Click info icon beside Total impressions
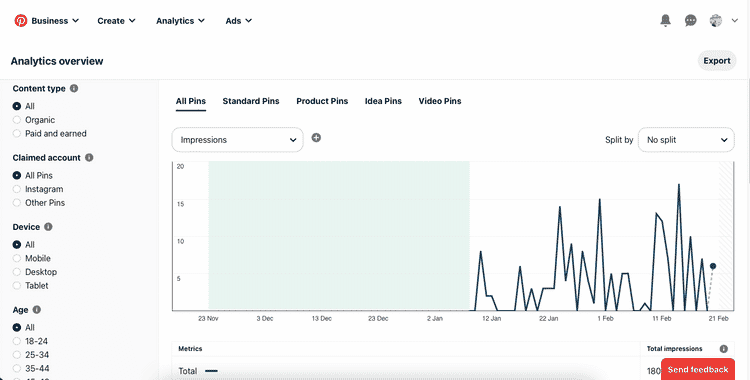Viewport: 750px width, 380px height. coord(724,349)
